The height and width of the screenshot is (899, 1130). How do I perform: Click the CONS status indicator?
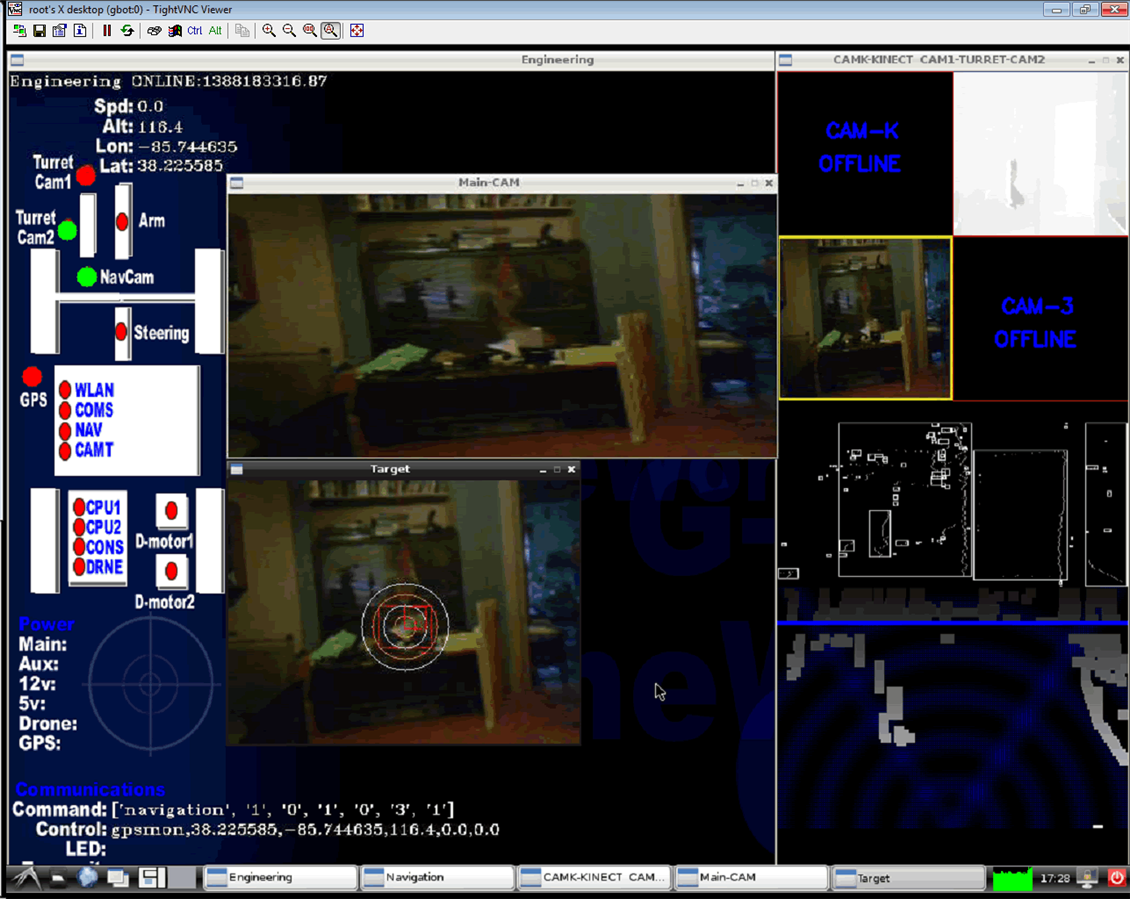pyautogui.click(x=79, y=547)
